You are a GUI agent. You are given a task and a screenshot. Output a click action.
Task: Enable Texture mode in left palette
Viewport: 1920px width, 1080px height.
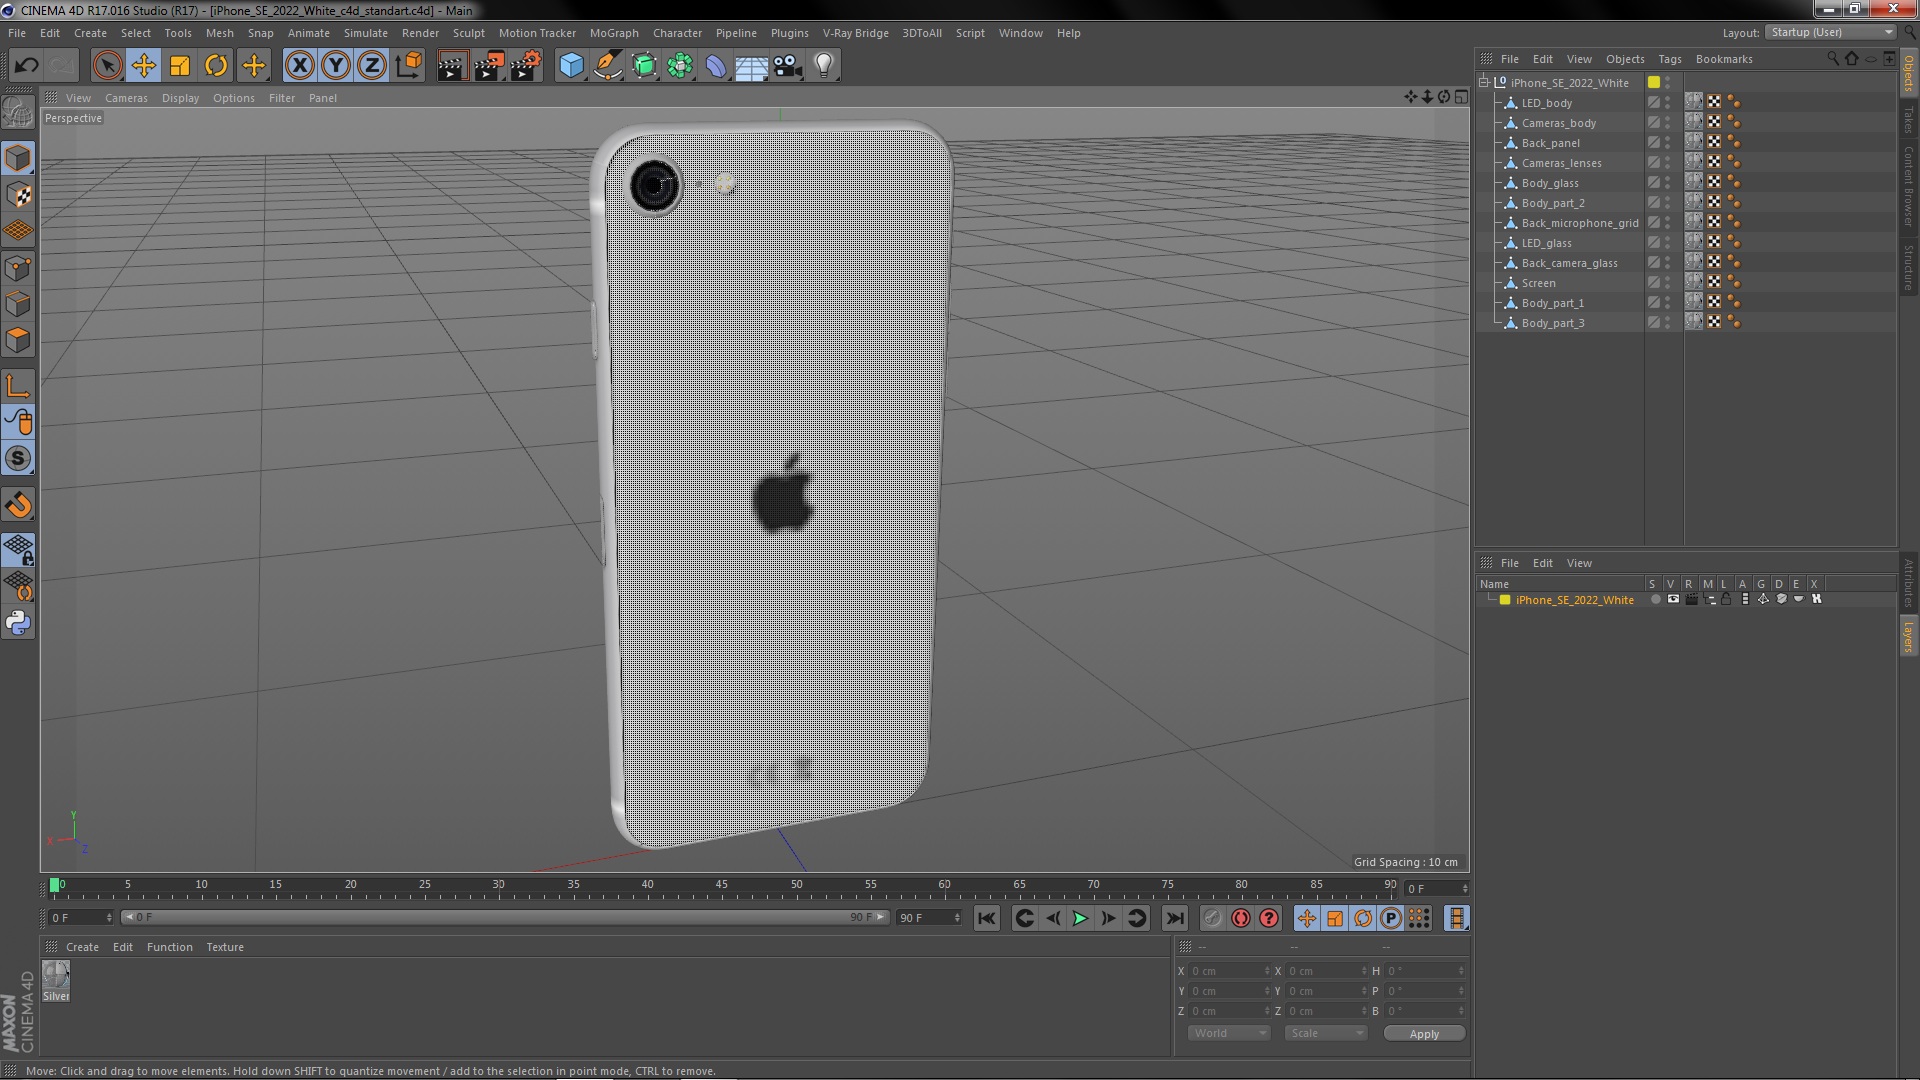[18, 195]
